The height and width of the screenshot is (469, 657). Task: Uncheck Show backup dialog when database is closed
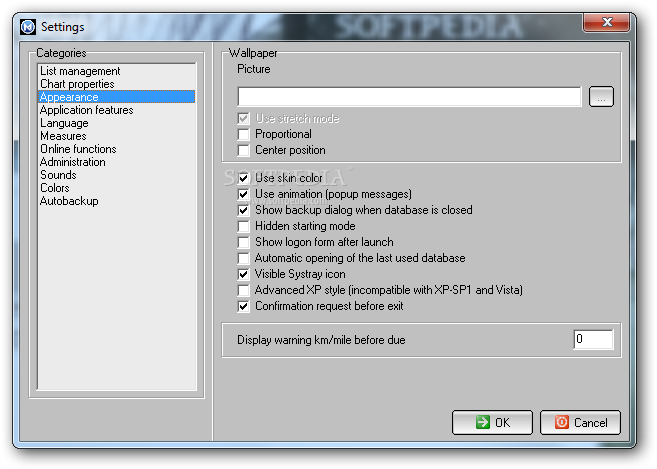(x=243, y=210)
